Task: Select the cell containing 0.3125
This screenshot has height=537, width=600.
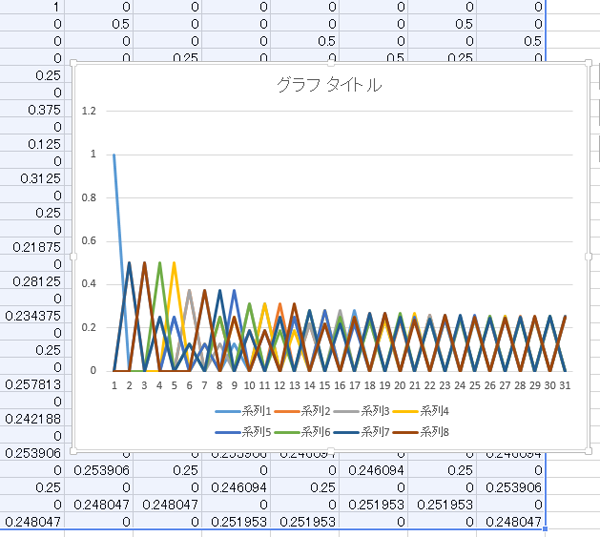Action: coord(32,179)
